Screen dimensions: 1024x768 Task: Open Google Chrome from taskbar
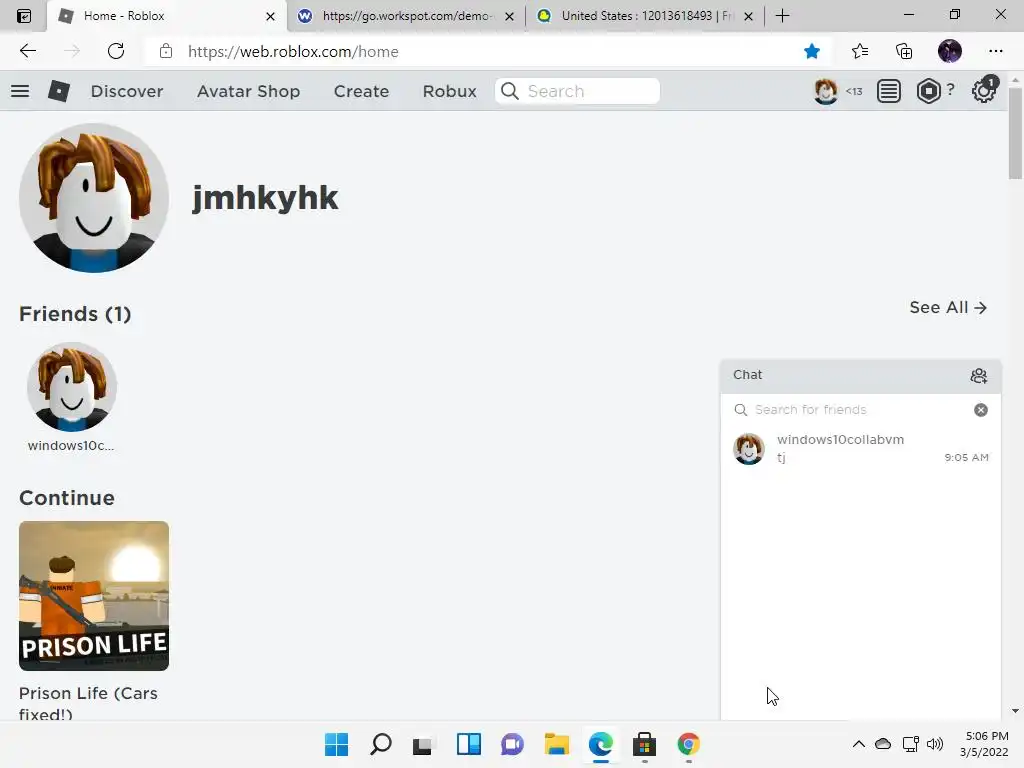[688, 744]
